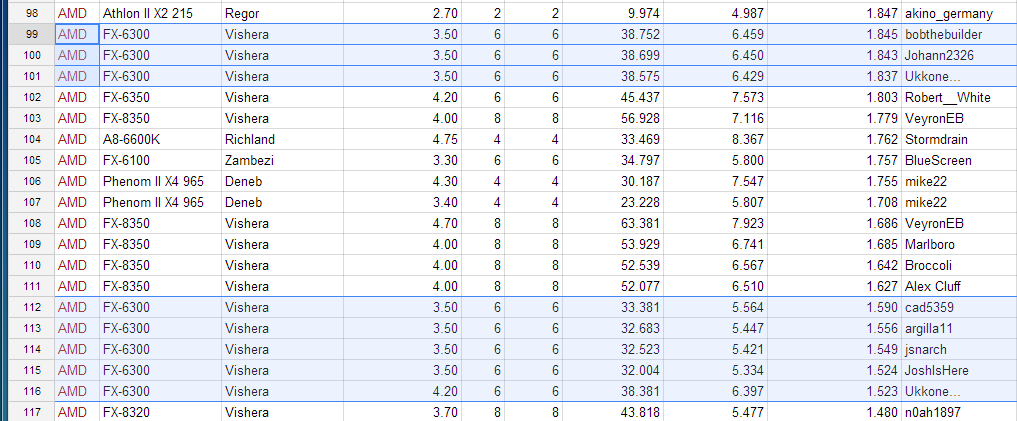Click the 'Richland' codename cell
Screen dimensions: 1017x421
coord(281,139)
